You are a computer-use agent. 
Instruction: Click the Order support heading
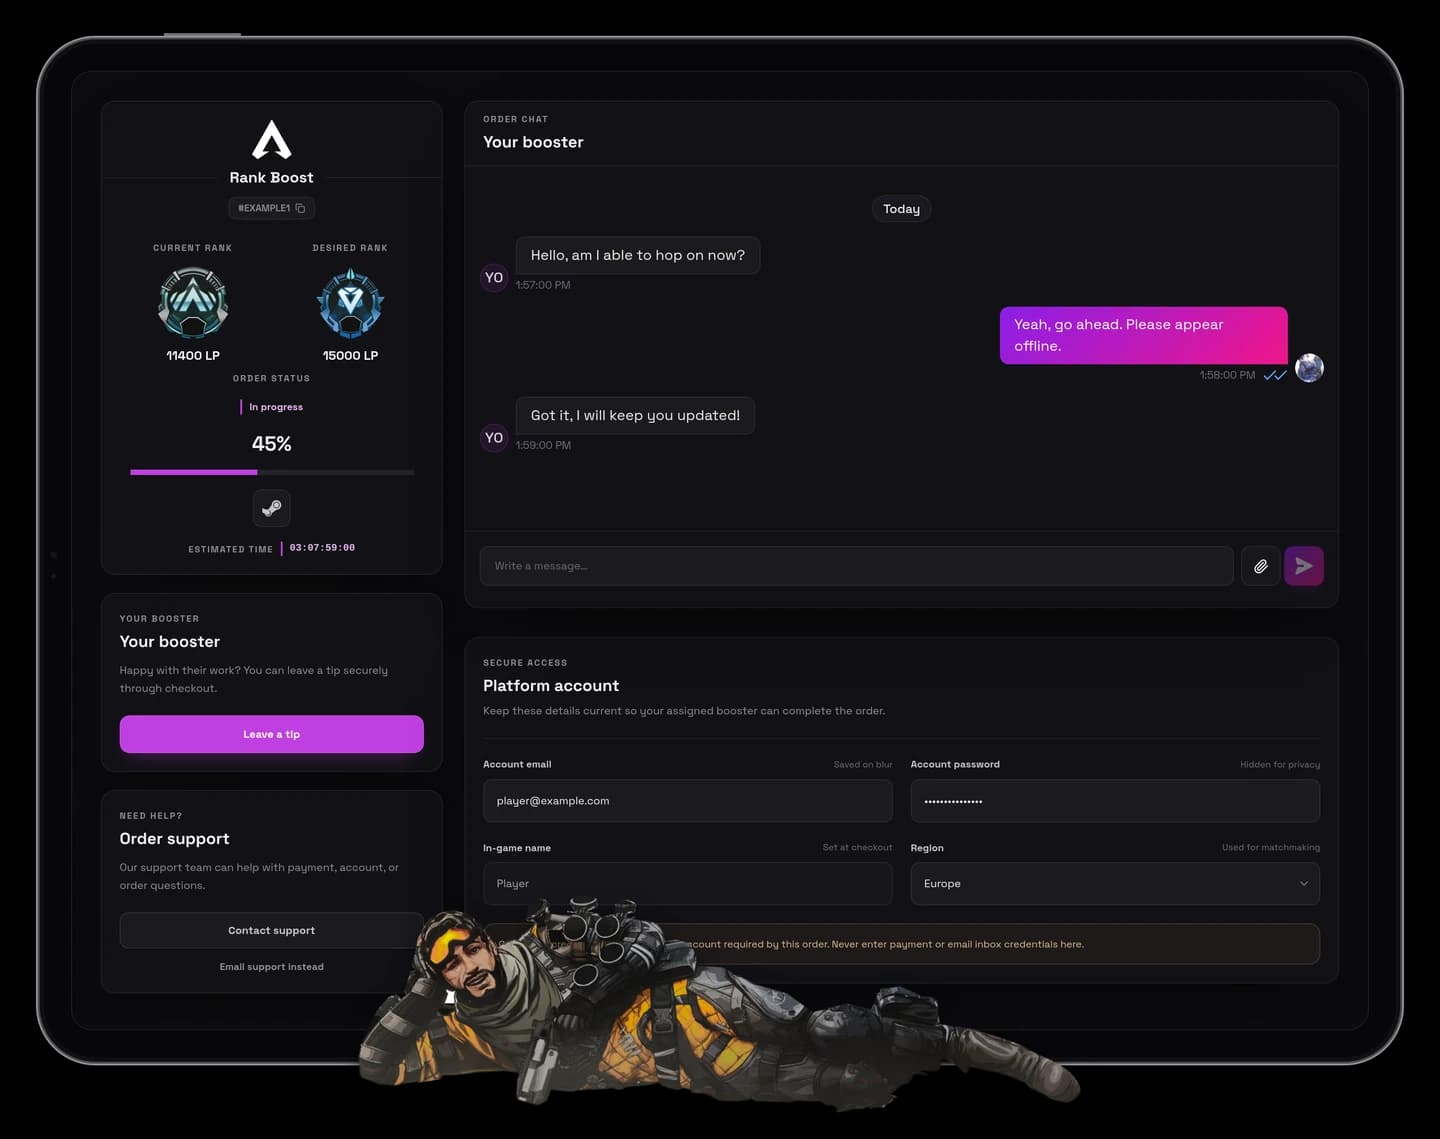(x=174, y=839)
